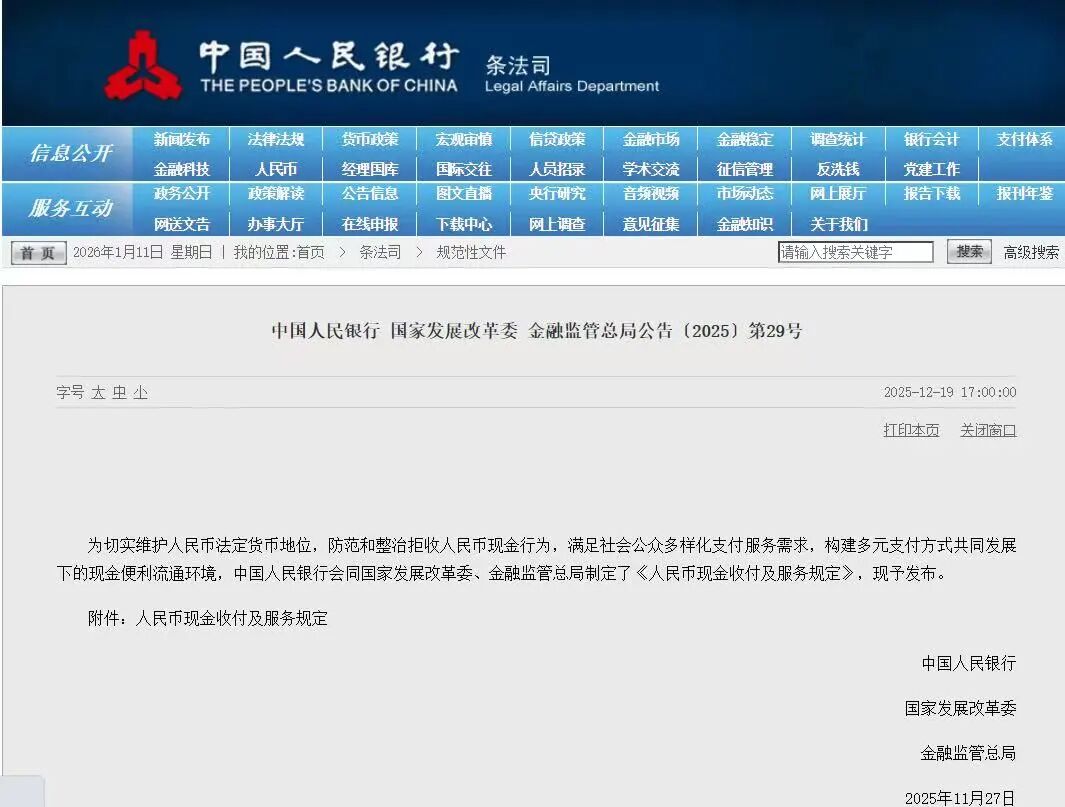The height and width of the screenshot is (807, 1065).
Task: Open attachment 人民币现金收付及服务规定
Action: [231, 618]
